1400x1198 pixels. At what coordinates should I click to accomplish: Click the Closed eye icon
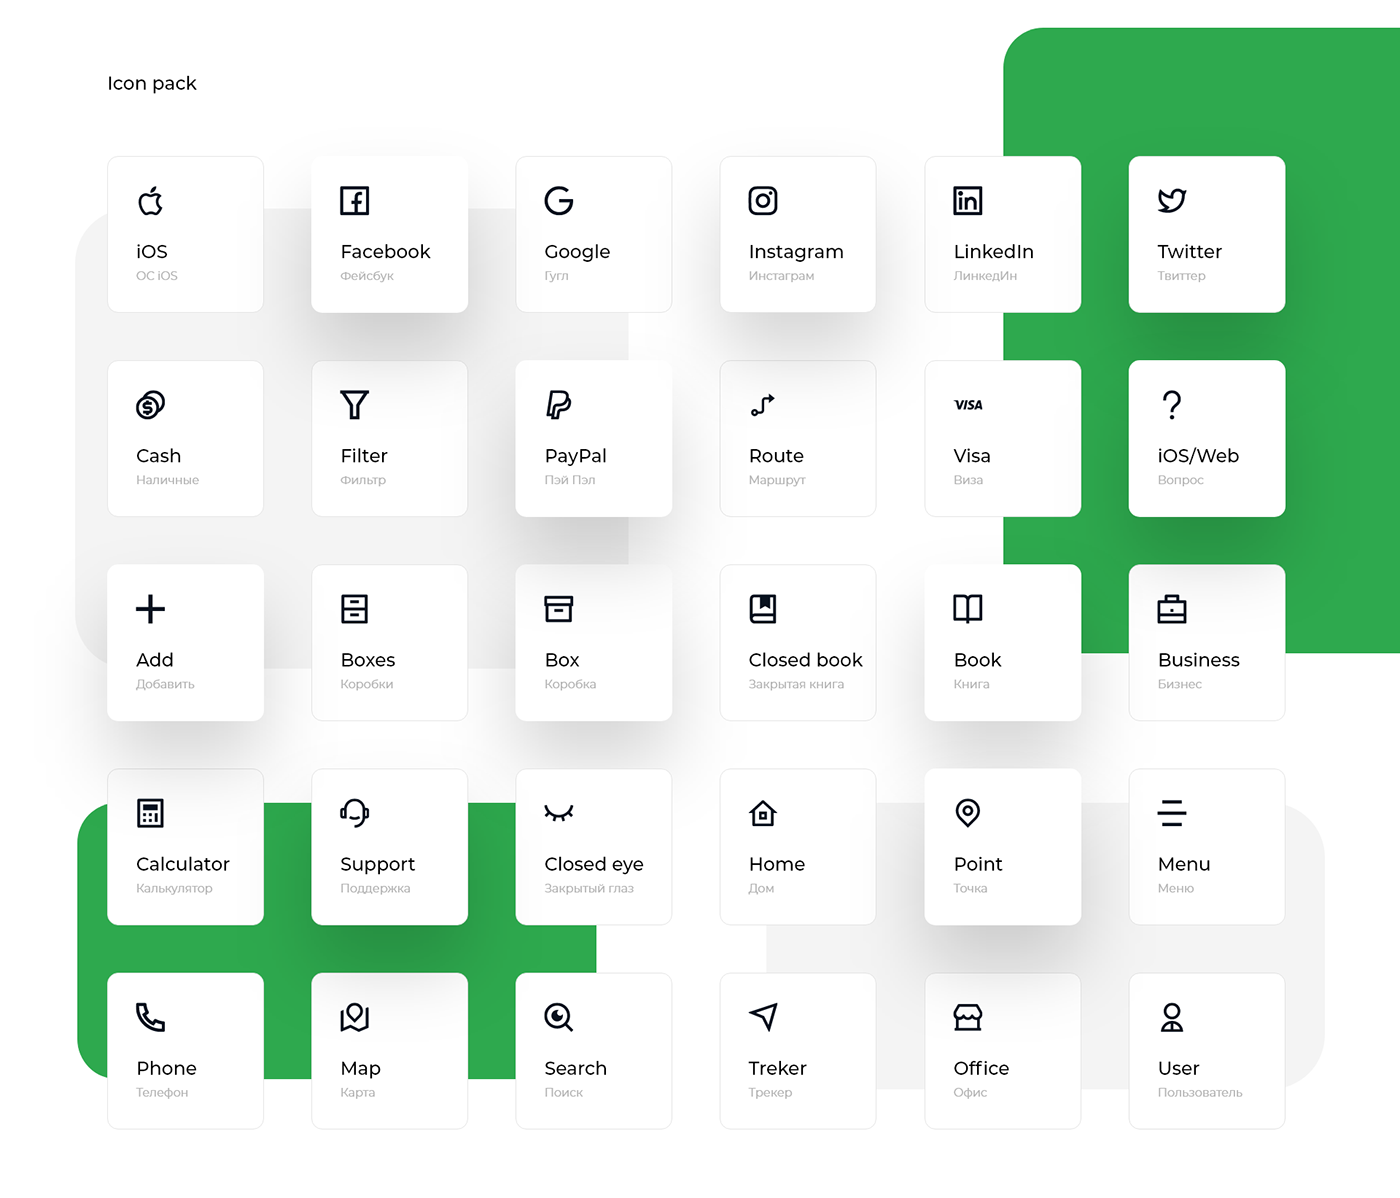coord(559,813)
